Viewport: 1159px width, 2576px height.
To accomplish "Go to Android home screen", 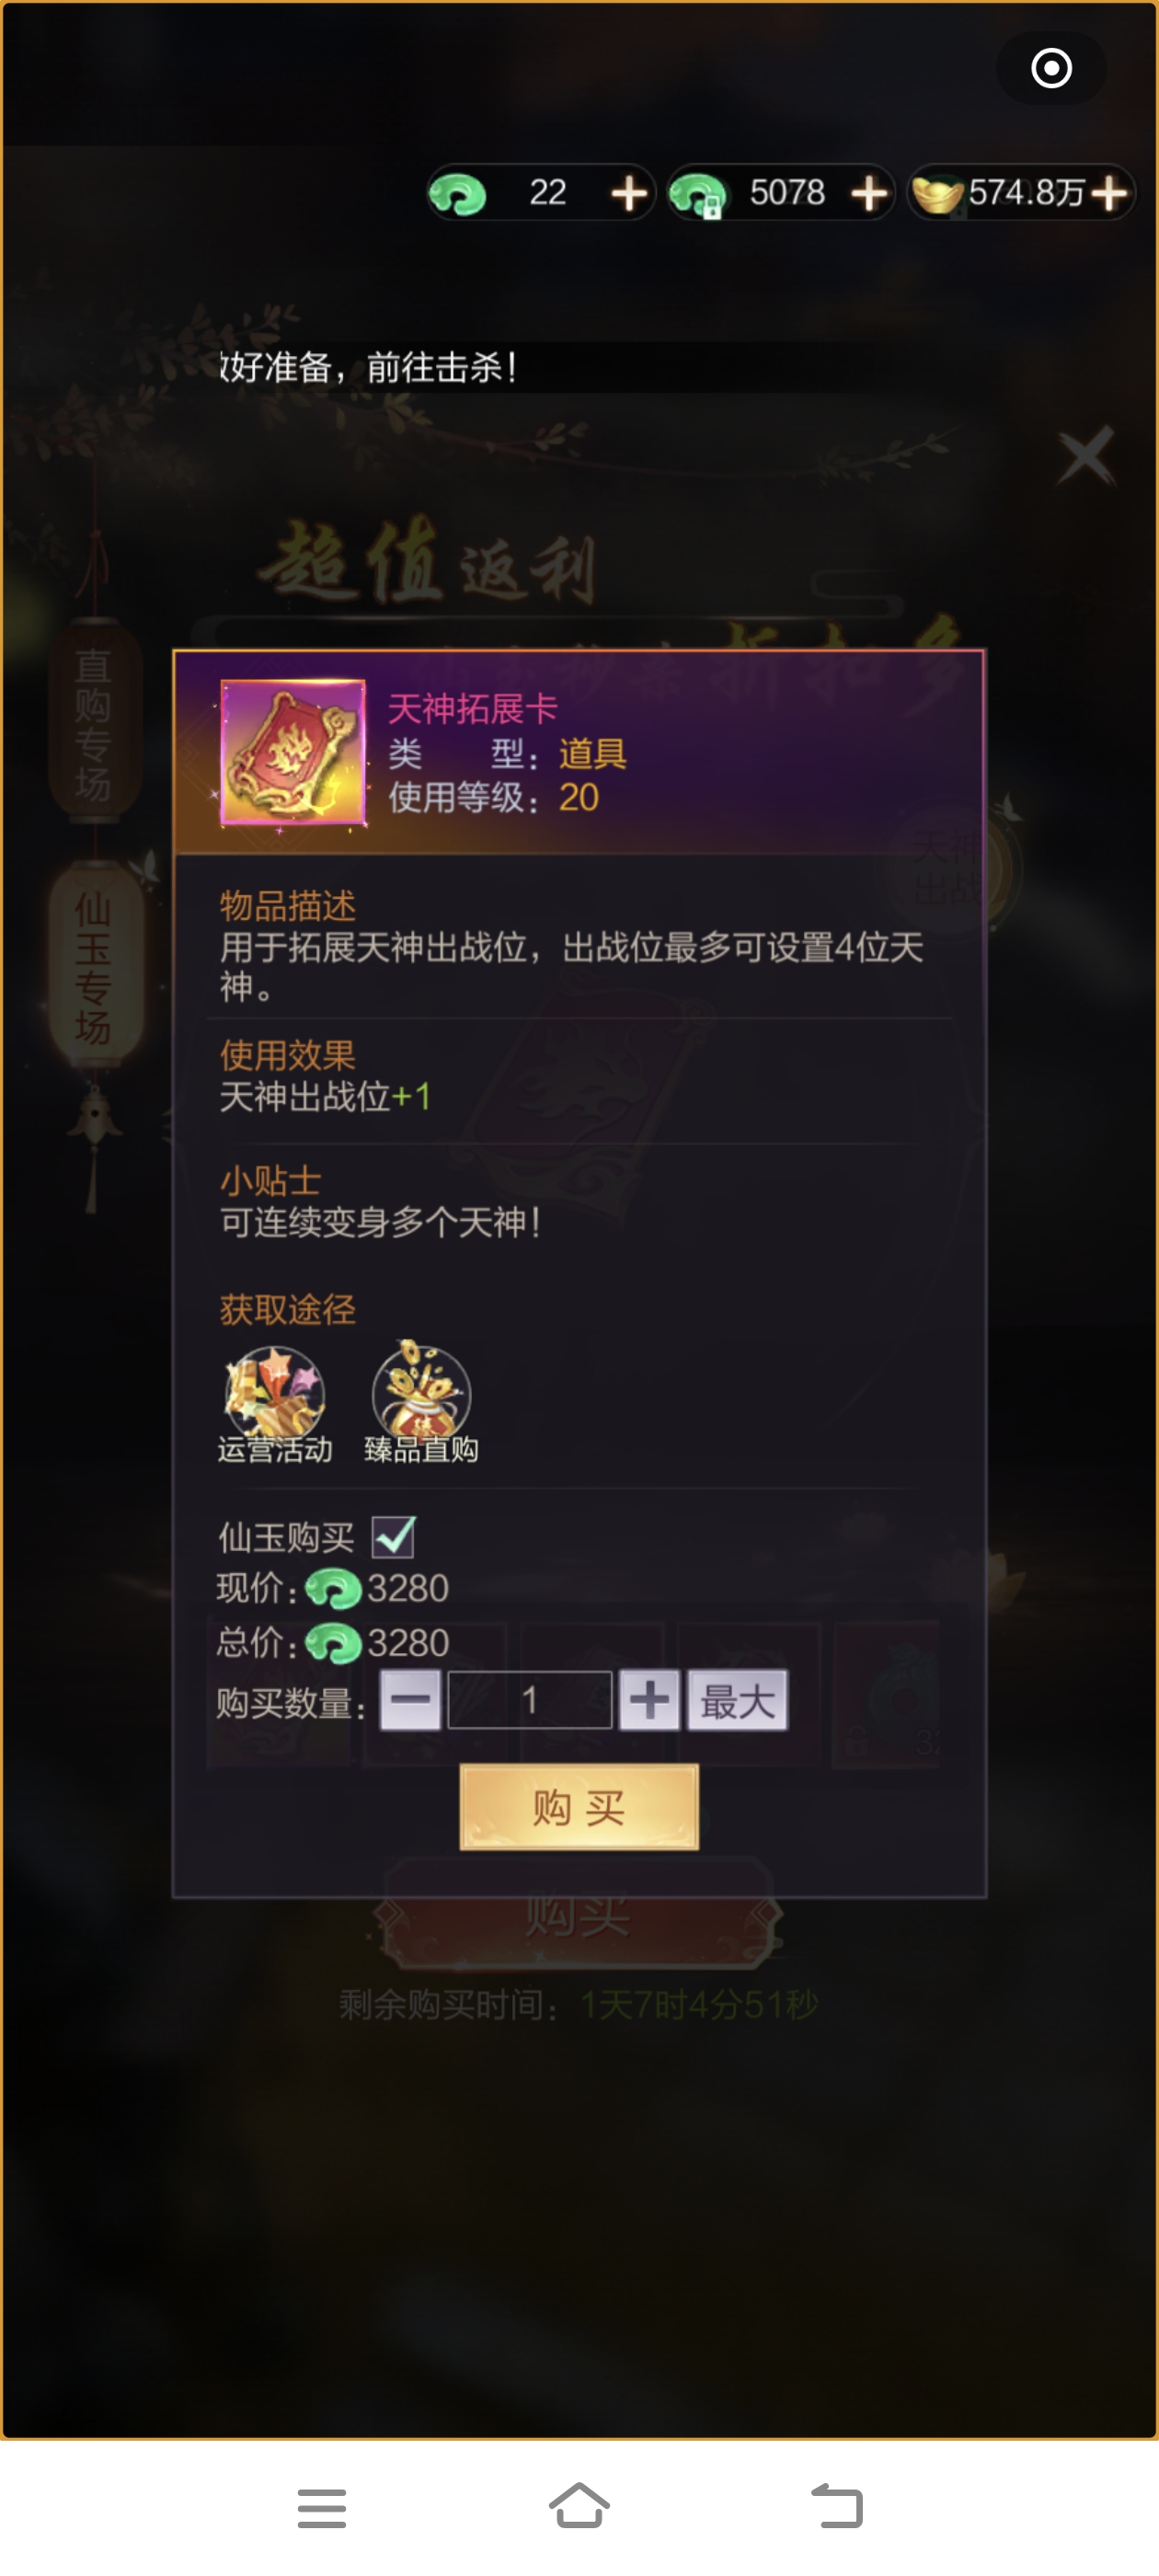I will [x=579, y=2506].
